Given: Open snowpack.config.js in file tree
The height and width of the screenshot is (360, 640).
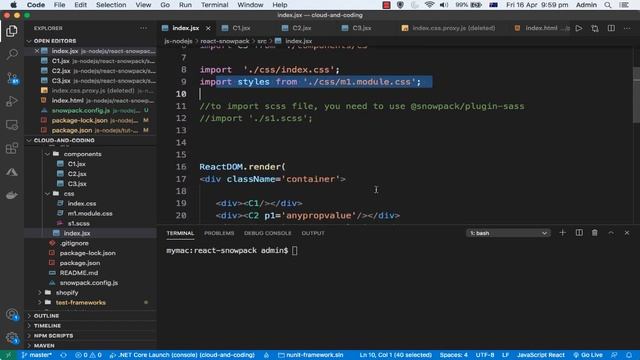Looking at the screenshot, I should coord(89,283).
